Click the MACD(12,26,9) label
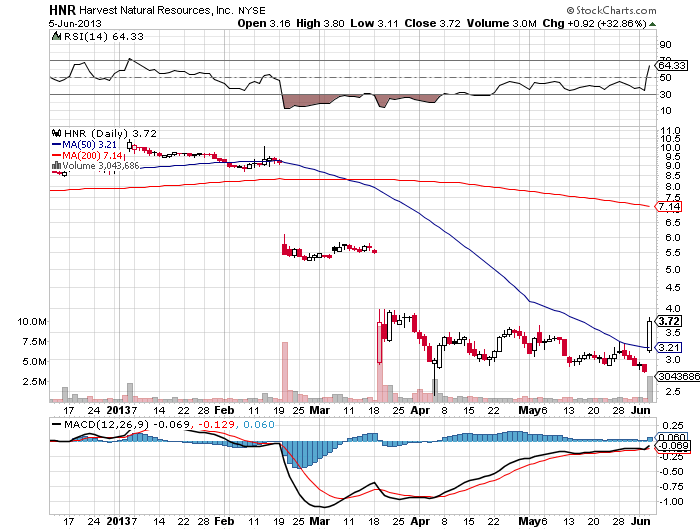 coord(107,424)
